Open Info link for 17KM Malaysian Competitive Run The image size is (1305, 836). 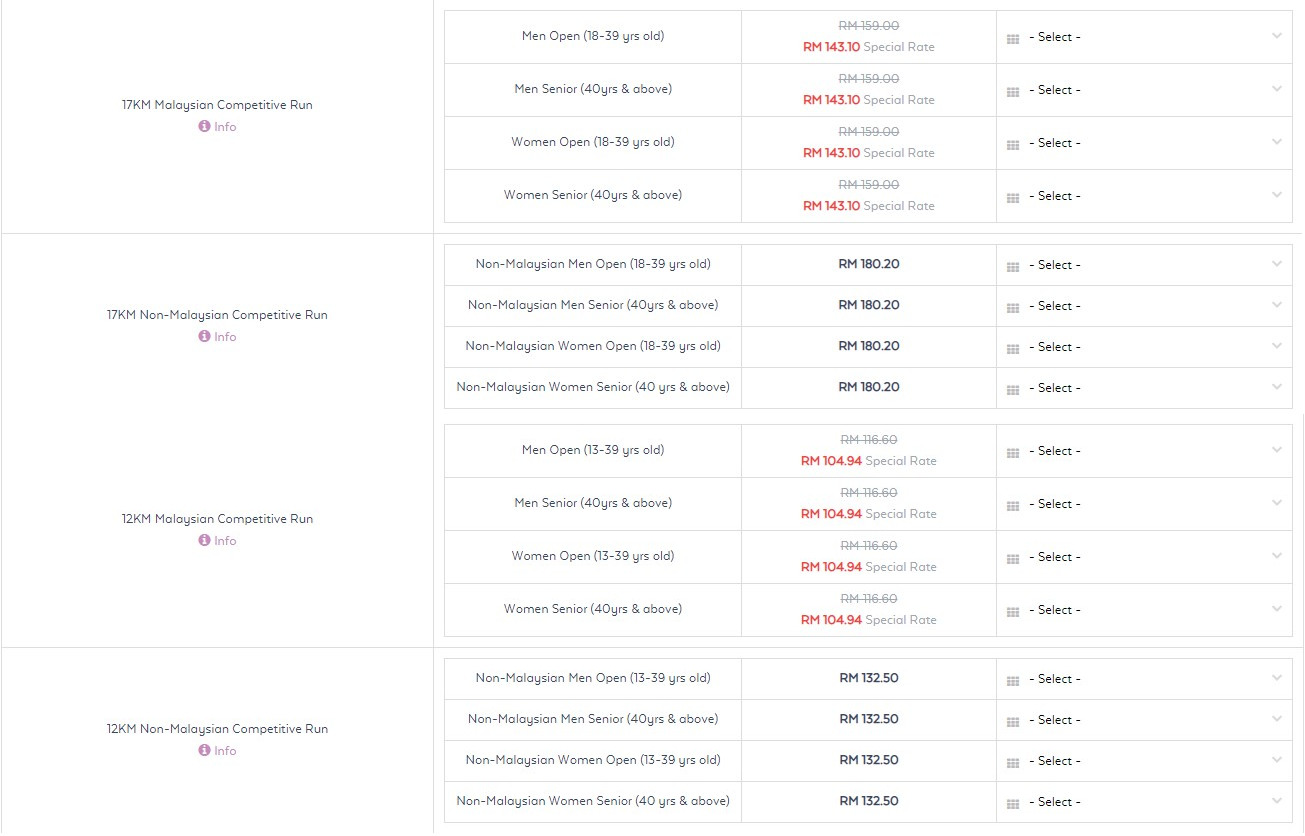pos(225,127)
